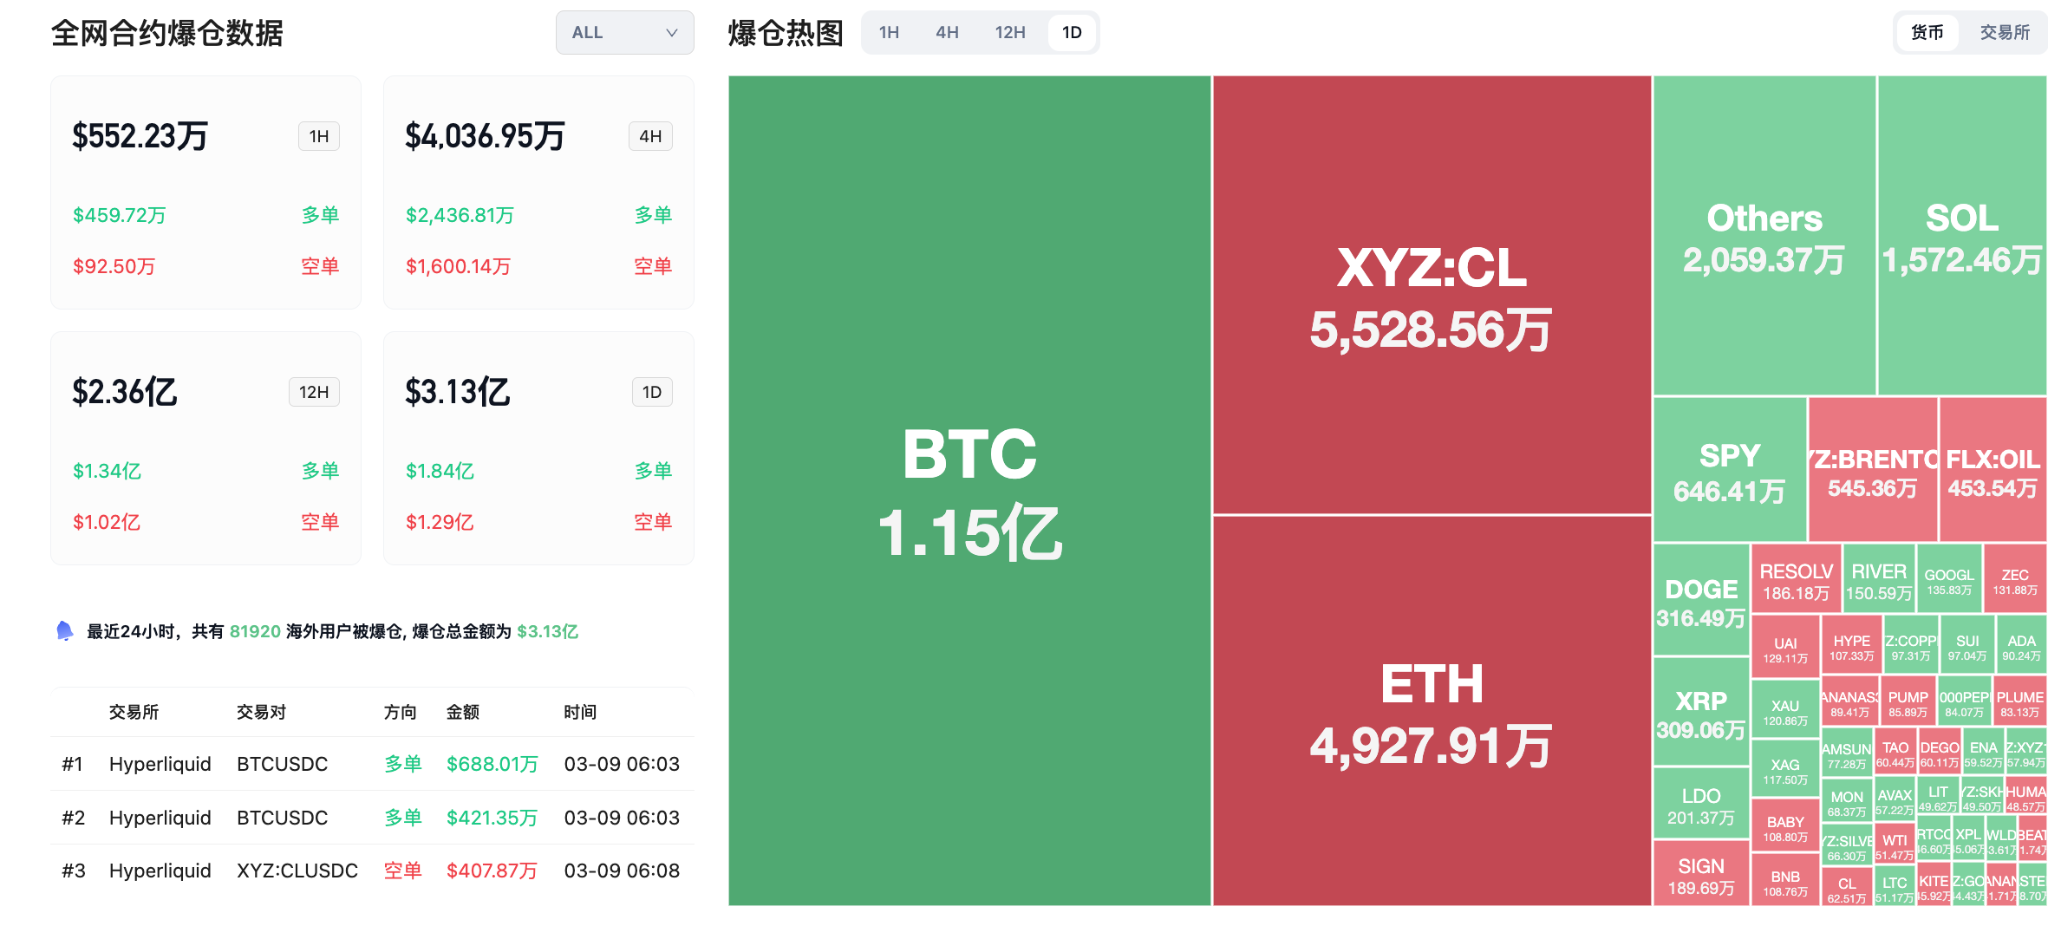The width and height of the screenshot is (2048, 950).
Task: Switch heatmap to 1H timeframe
Action: [x=889, y=33]
